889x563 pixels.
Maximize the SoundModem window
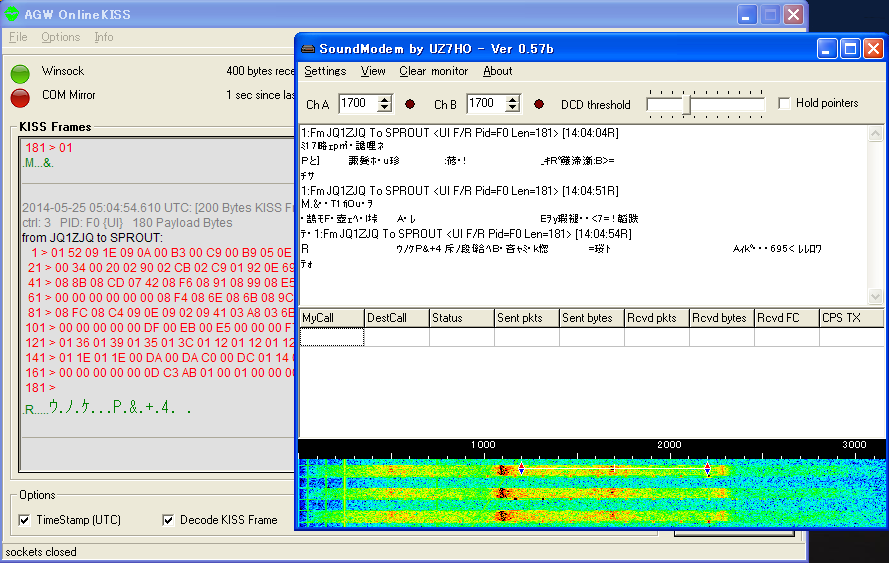tap(850, 49)
